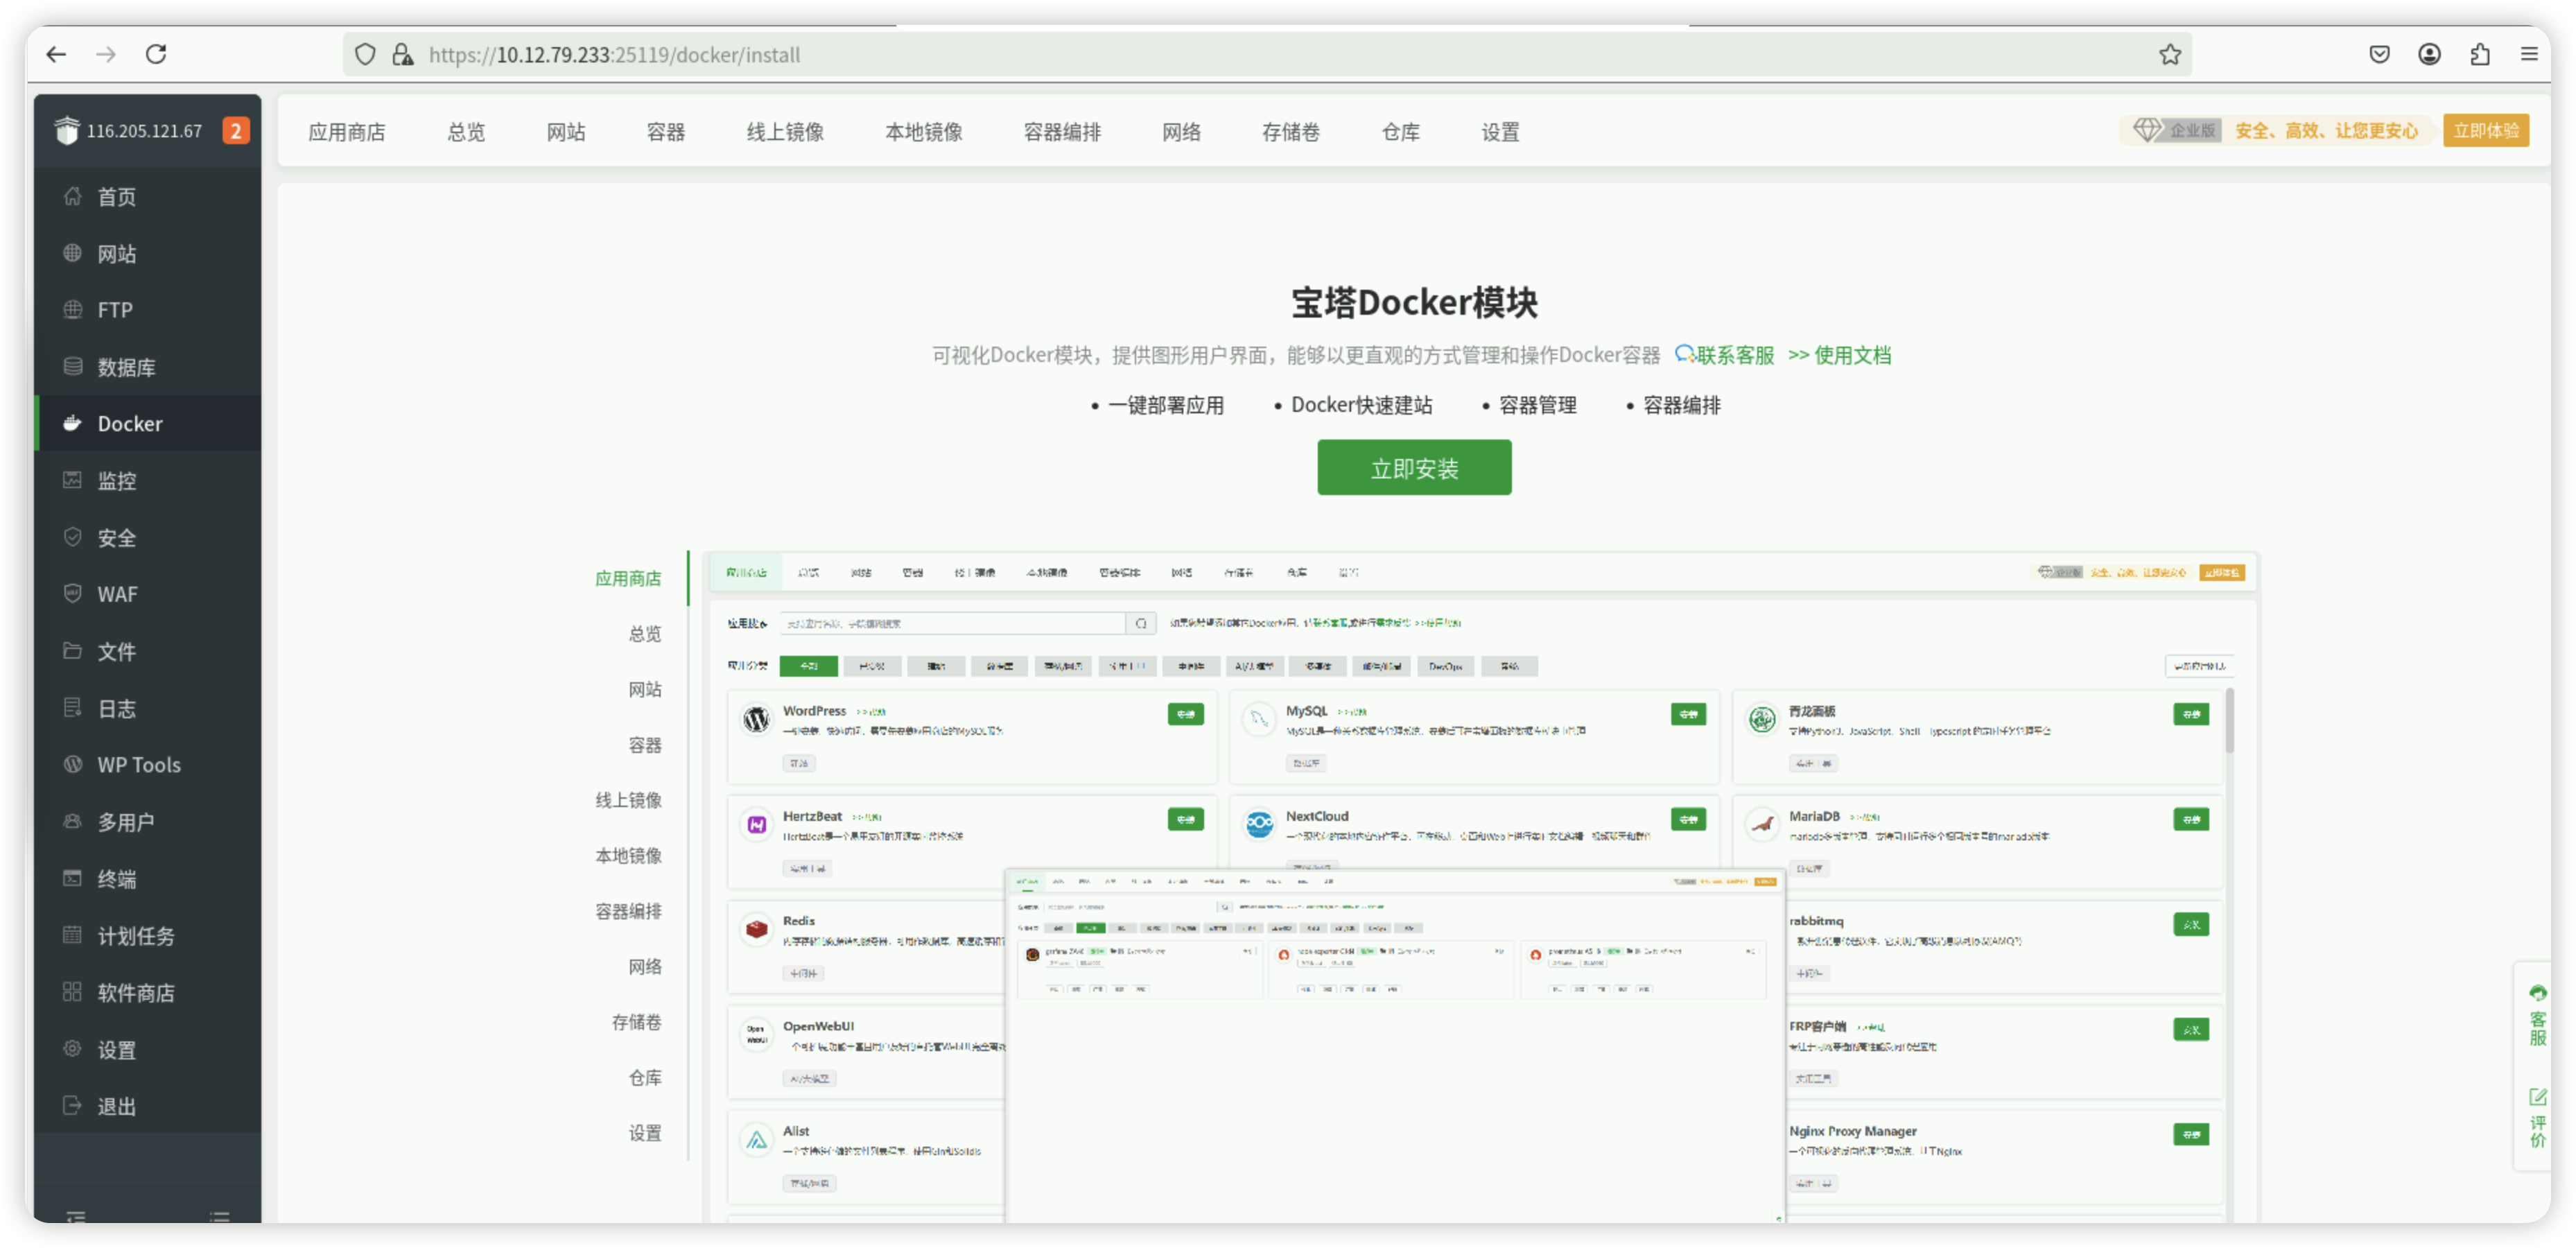Click the Docker module preview screenshot
The image size is (2576, 1248).
pyautogui.click(x=1480, y=886)
